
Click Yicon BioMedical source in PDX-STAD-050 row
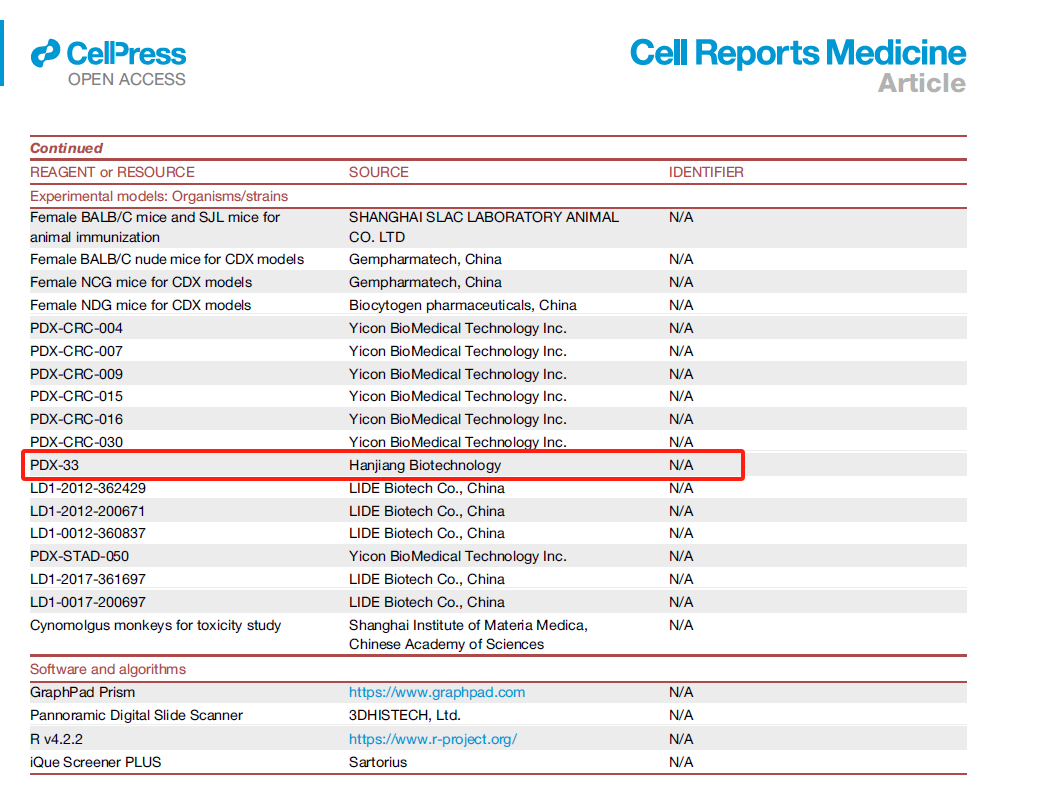point(458,556)
